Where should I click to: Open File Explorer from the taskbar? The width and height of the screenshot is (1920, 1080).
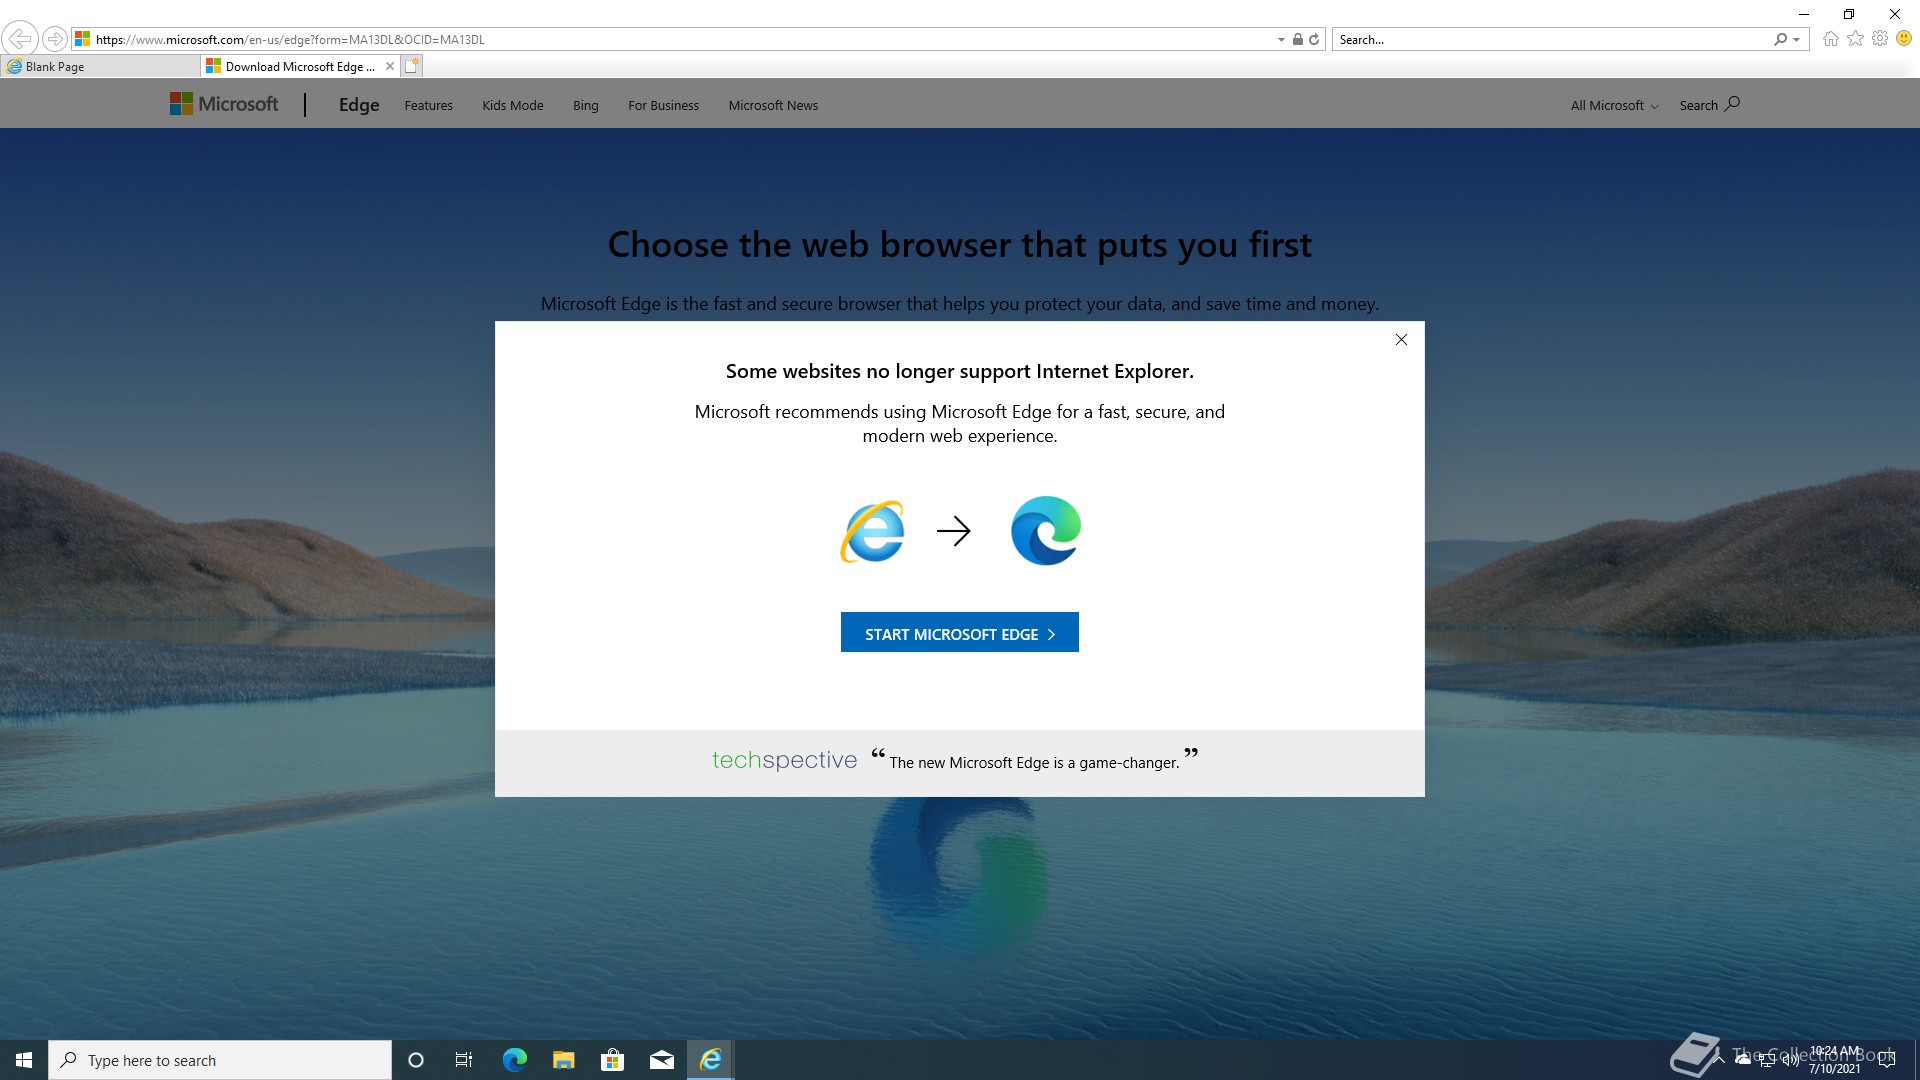point(564,1060)
